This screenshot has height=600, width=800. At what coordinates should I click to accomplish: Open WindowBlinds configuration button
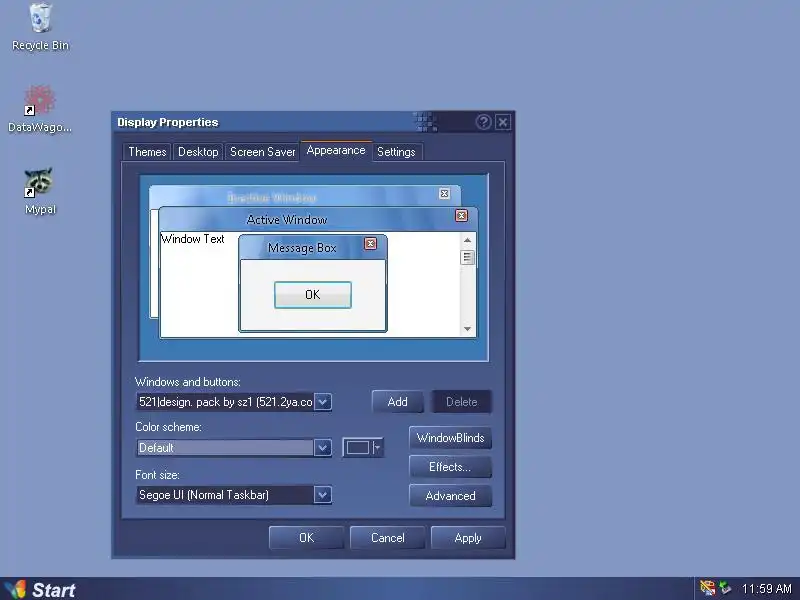point(451,438)
